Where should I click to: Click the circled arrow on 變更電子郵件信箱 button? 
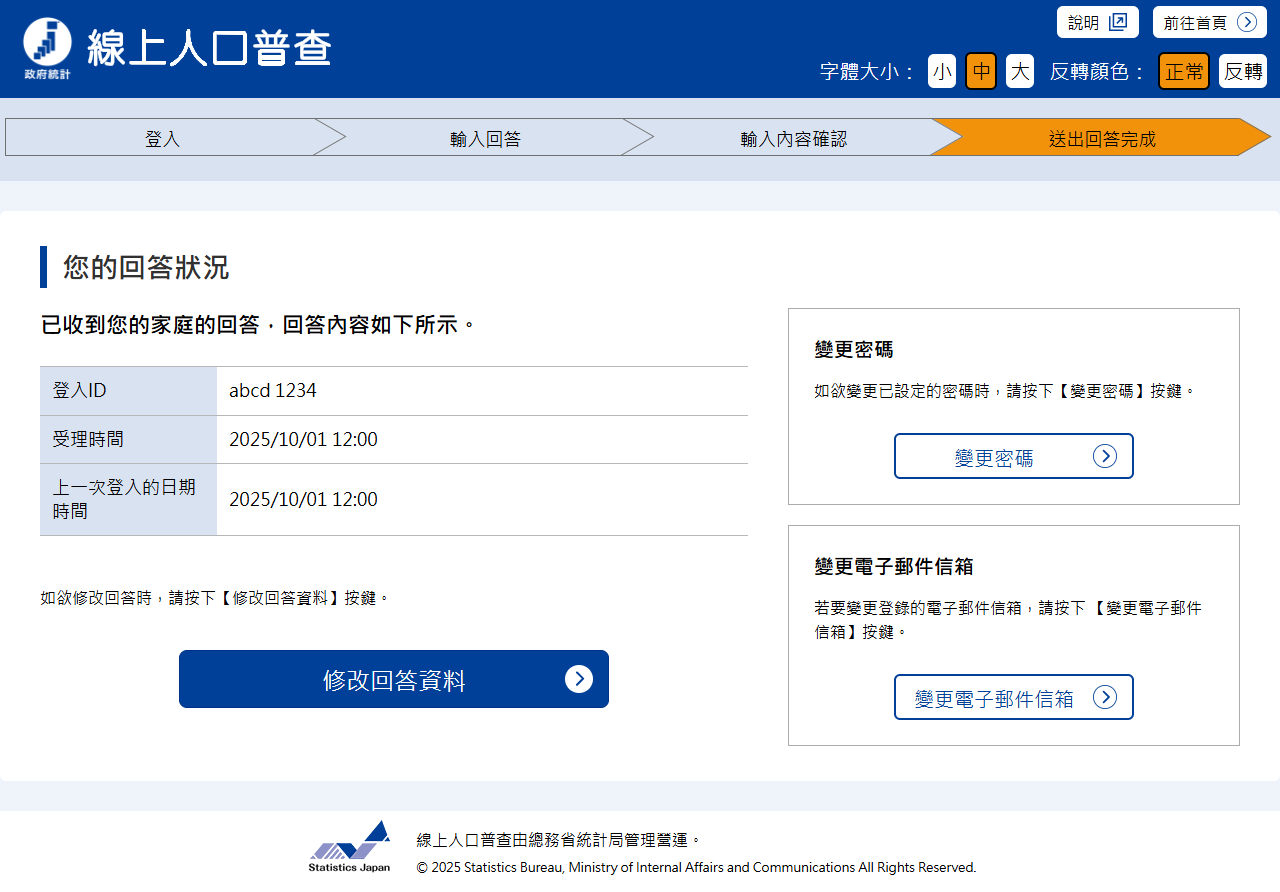(x=1104, y=697)
